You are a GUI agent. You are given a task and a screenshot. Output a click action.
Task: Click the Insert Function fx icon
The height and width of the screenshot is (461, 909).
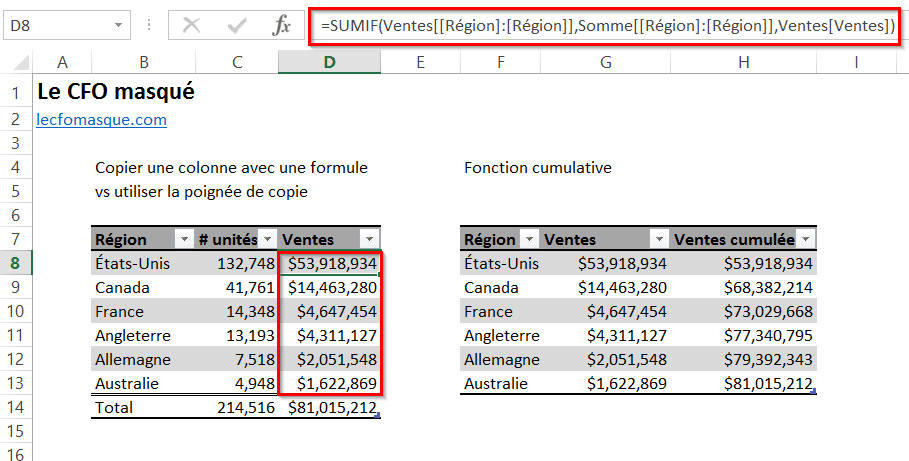(282, 26)
